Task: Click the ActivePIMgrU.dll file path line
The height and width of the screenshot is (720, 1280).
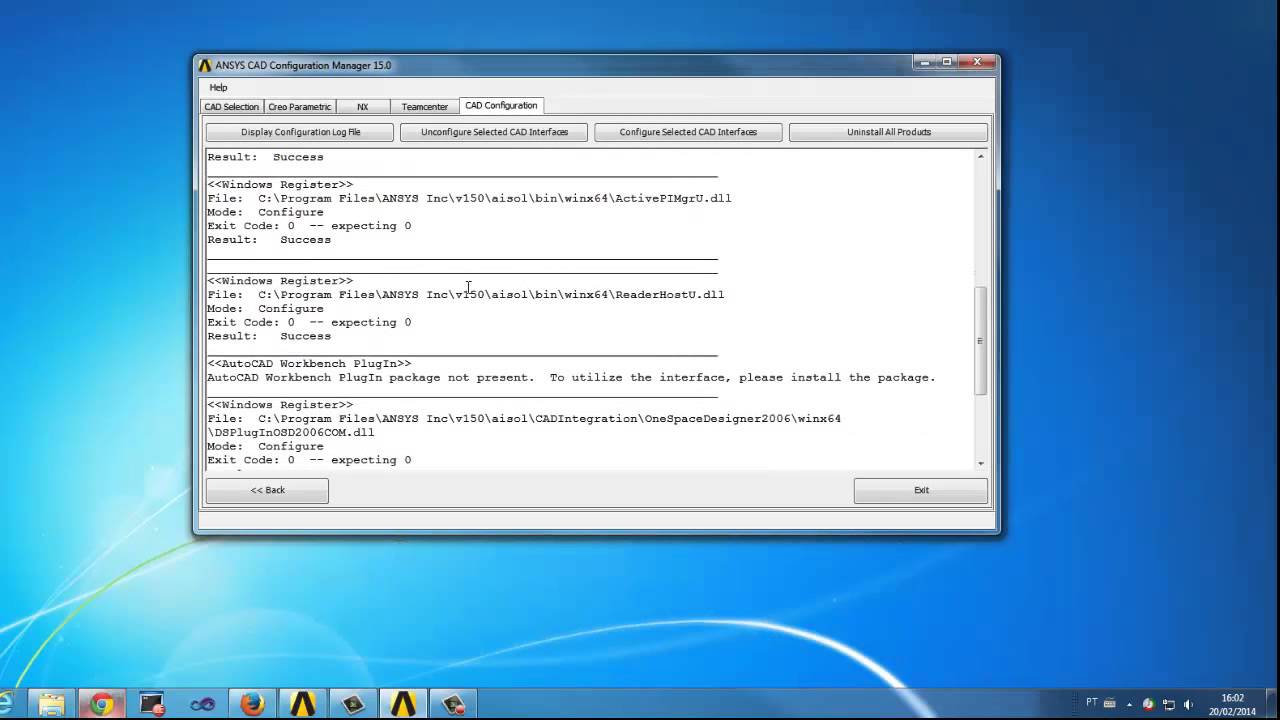Action: coord(469,198)
